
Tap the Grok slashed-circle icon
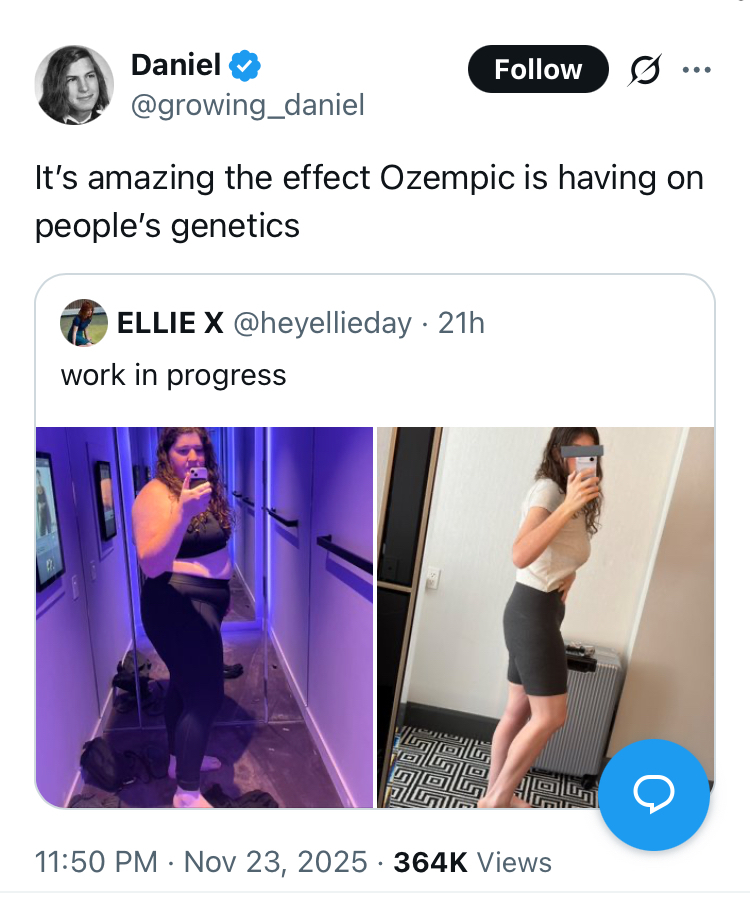644,70
